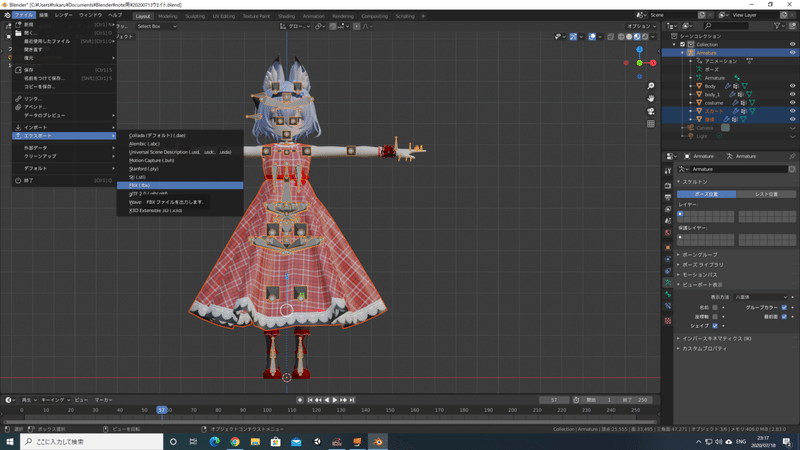Select レスト位置 button in Skeleton panel
This screenshot has width=800, height=450.
click(x=766, y=194)
